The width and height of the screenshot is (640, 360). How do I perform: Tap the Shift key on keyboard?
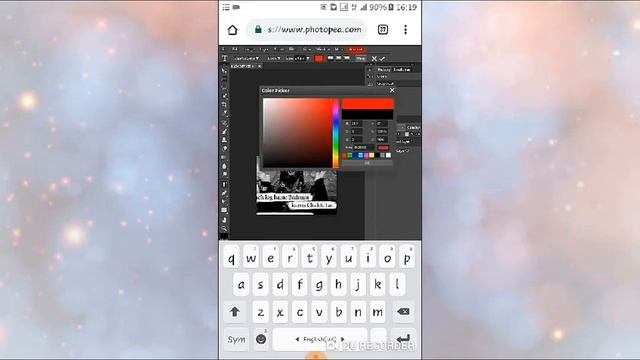coord(235,312)
